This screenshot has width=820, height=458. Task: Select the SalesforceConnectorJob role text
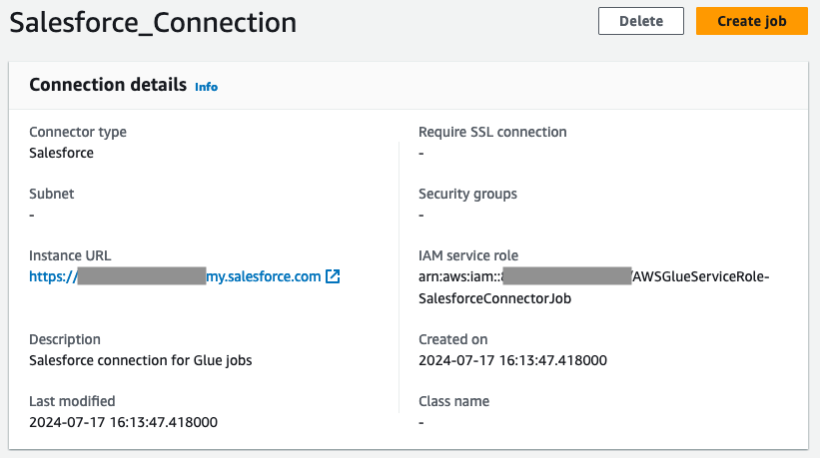tap(495, 298)
